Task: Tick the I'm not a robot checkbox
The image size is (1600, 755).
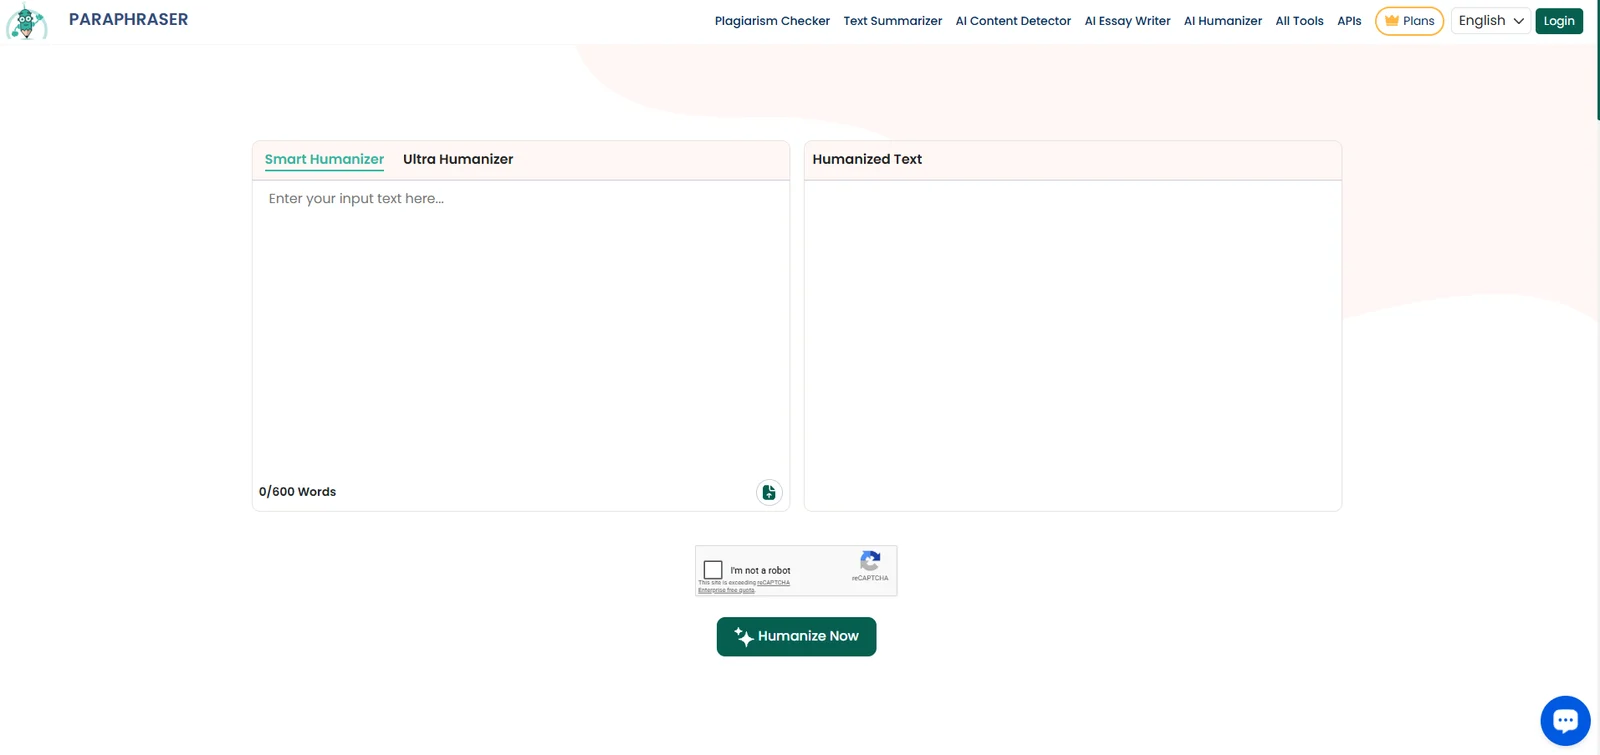Action: click(713, 570)
